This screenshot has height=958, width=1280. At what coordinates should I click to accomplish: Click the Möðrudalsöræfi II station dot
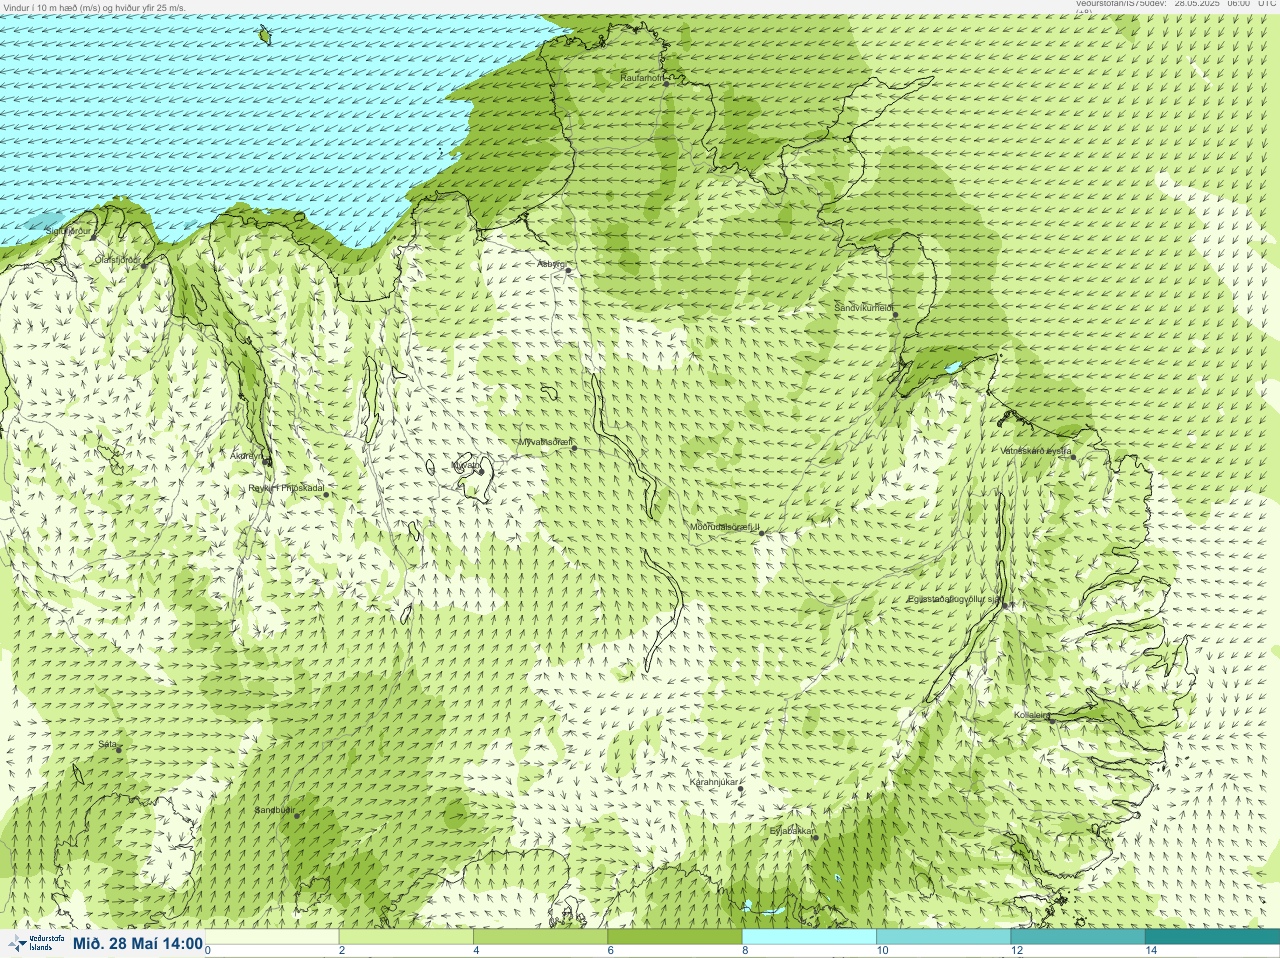click(x=762, y=533)
